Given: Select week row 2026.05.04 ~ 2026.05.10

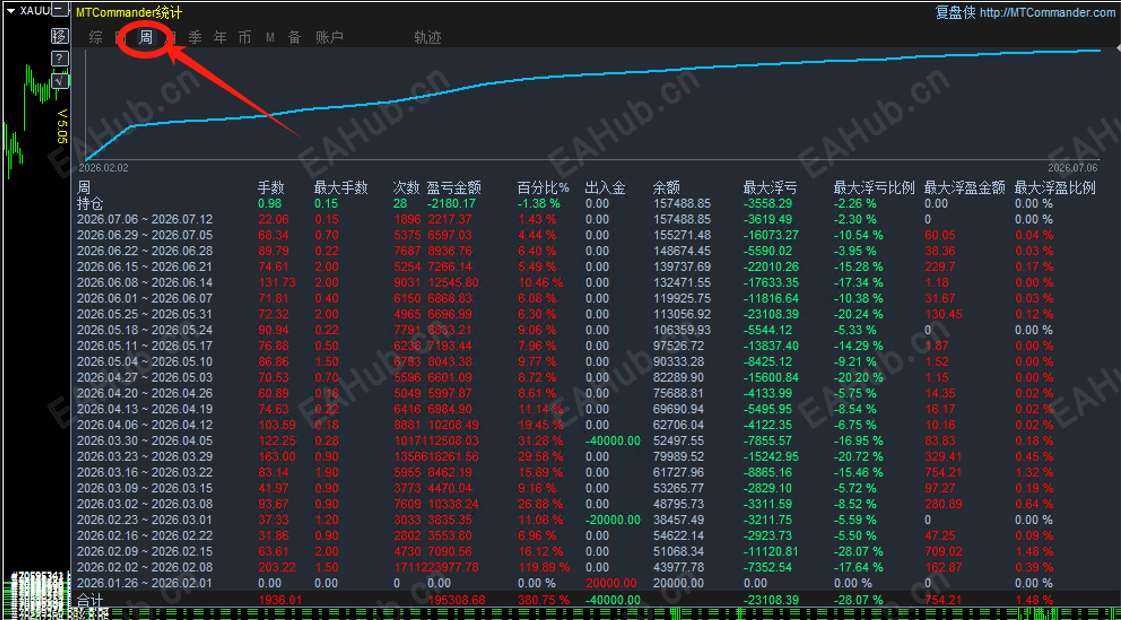Looking at the screenshot, I should click(144, 361).
